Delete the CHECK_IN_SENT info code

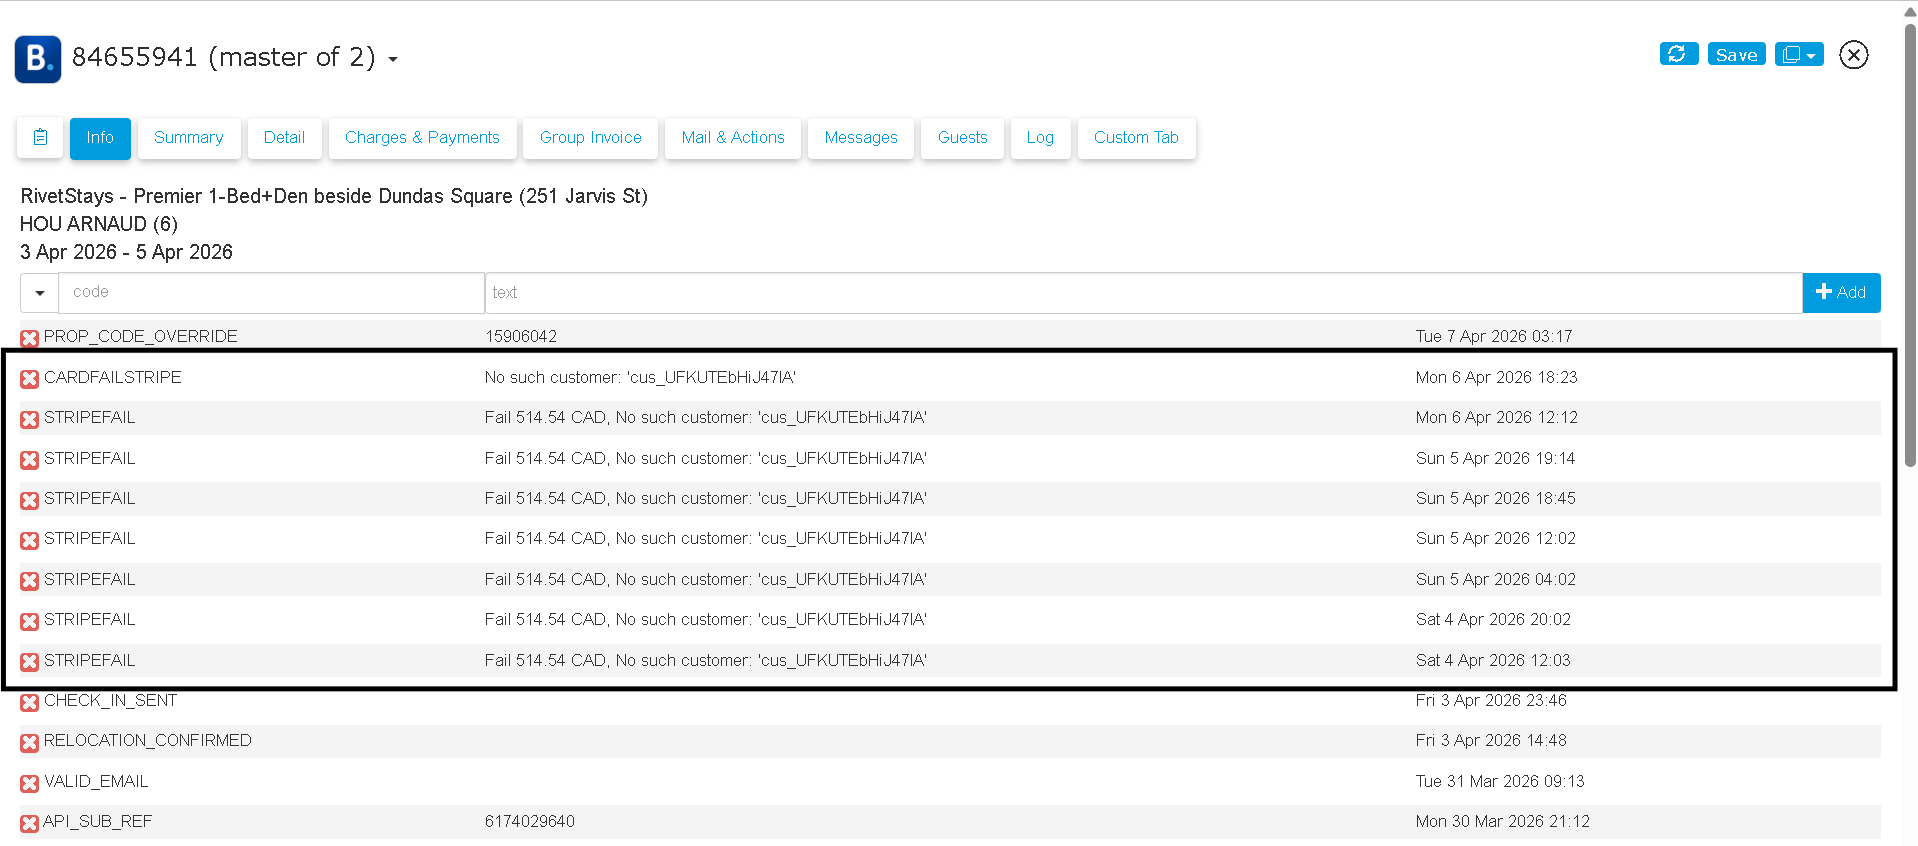tap(30, 702)
